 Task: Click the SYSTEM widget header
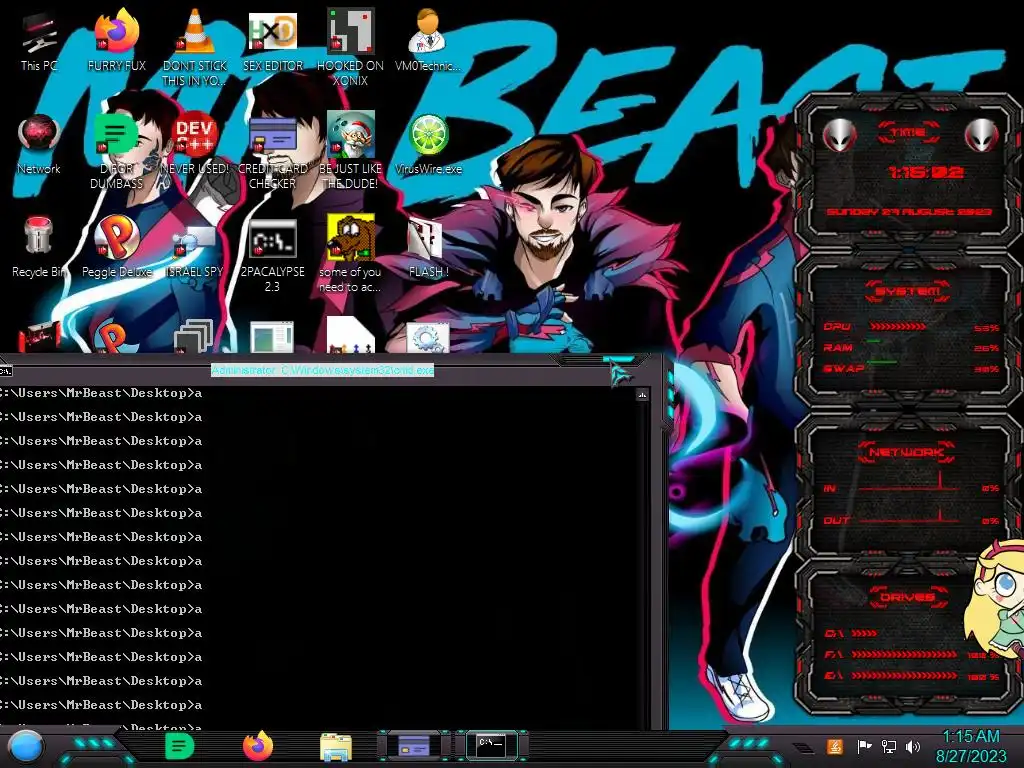coord(908,291)
